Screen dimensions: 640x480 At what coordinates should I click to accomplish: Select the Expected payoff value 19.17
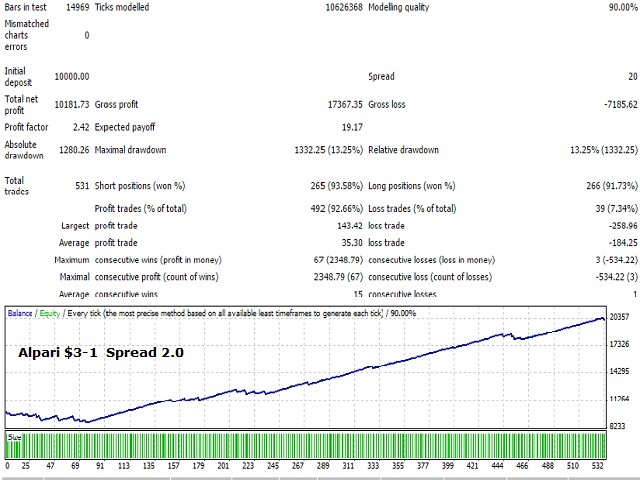pyautogui.click(x=335, y=127)
